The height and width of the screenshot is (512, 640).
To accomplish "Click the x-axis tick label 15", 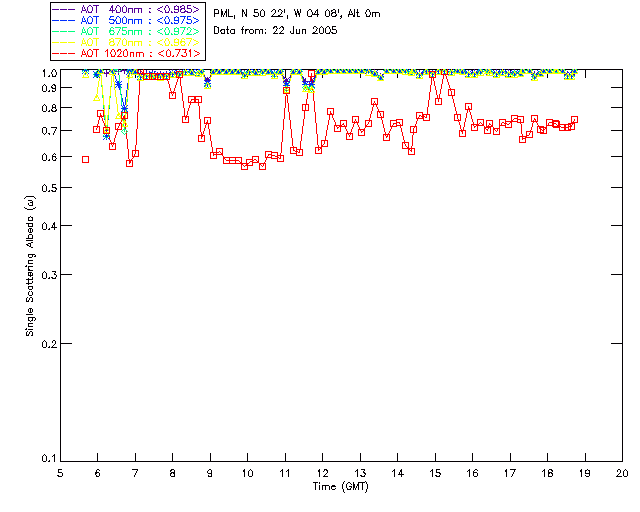I will (435, 473).
